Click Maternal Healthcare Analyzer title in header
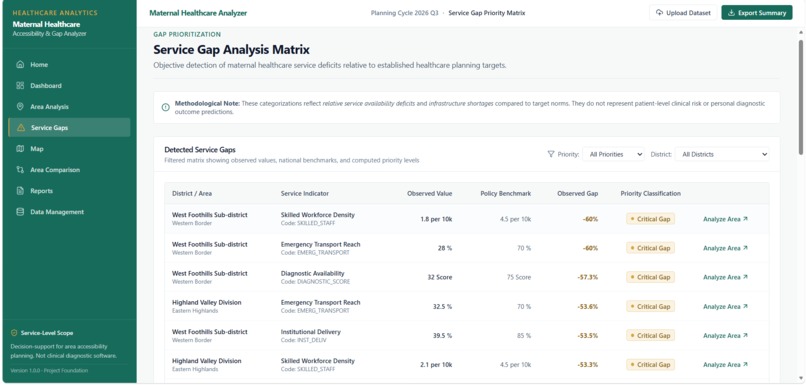Image resolution: width=806 pixels, height=385 pixels. (198, 13)
